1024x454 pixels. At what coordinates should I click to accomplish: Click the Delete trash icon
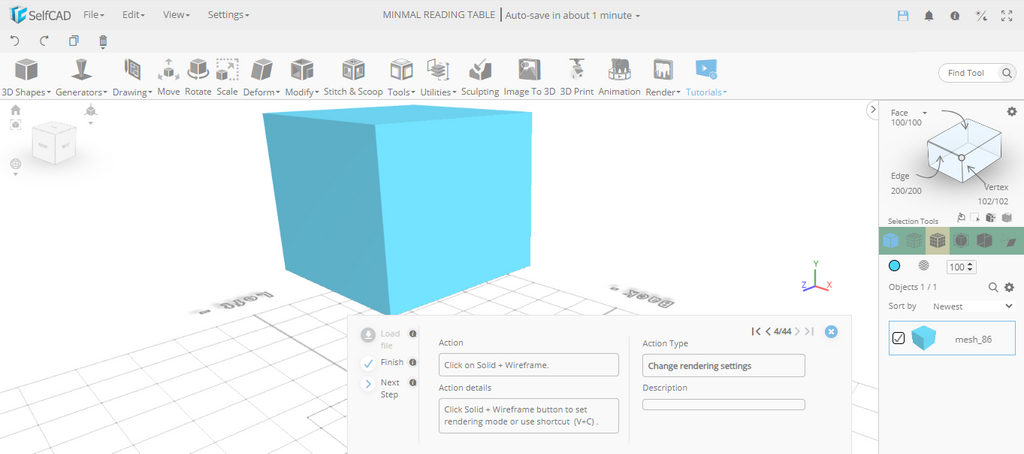coord(103,41)
